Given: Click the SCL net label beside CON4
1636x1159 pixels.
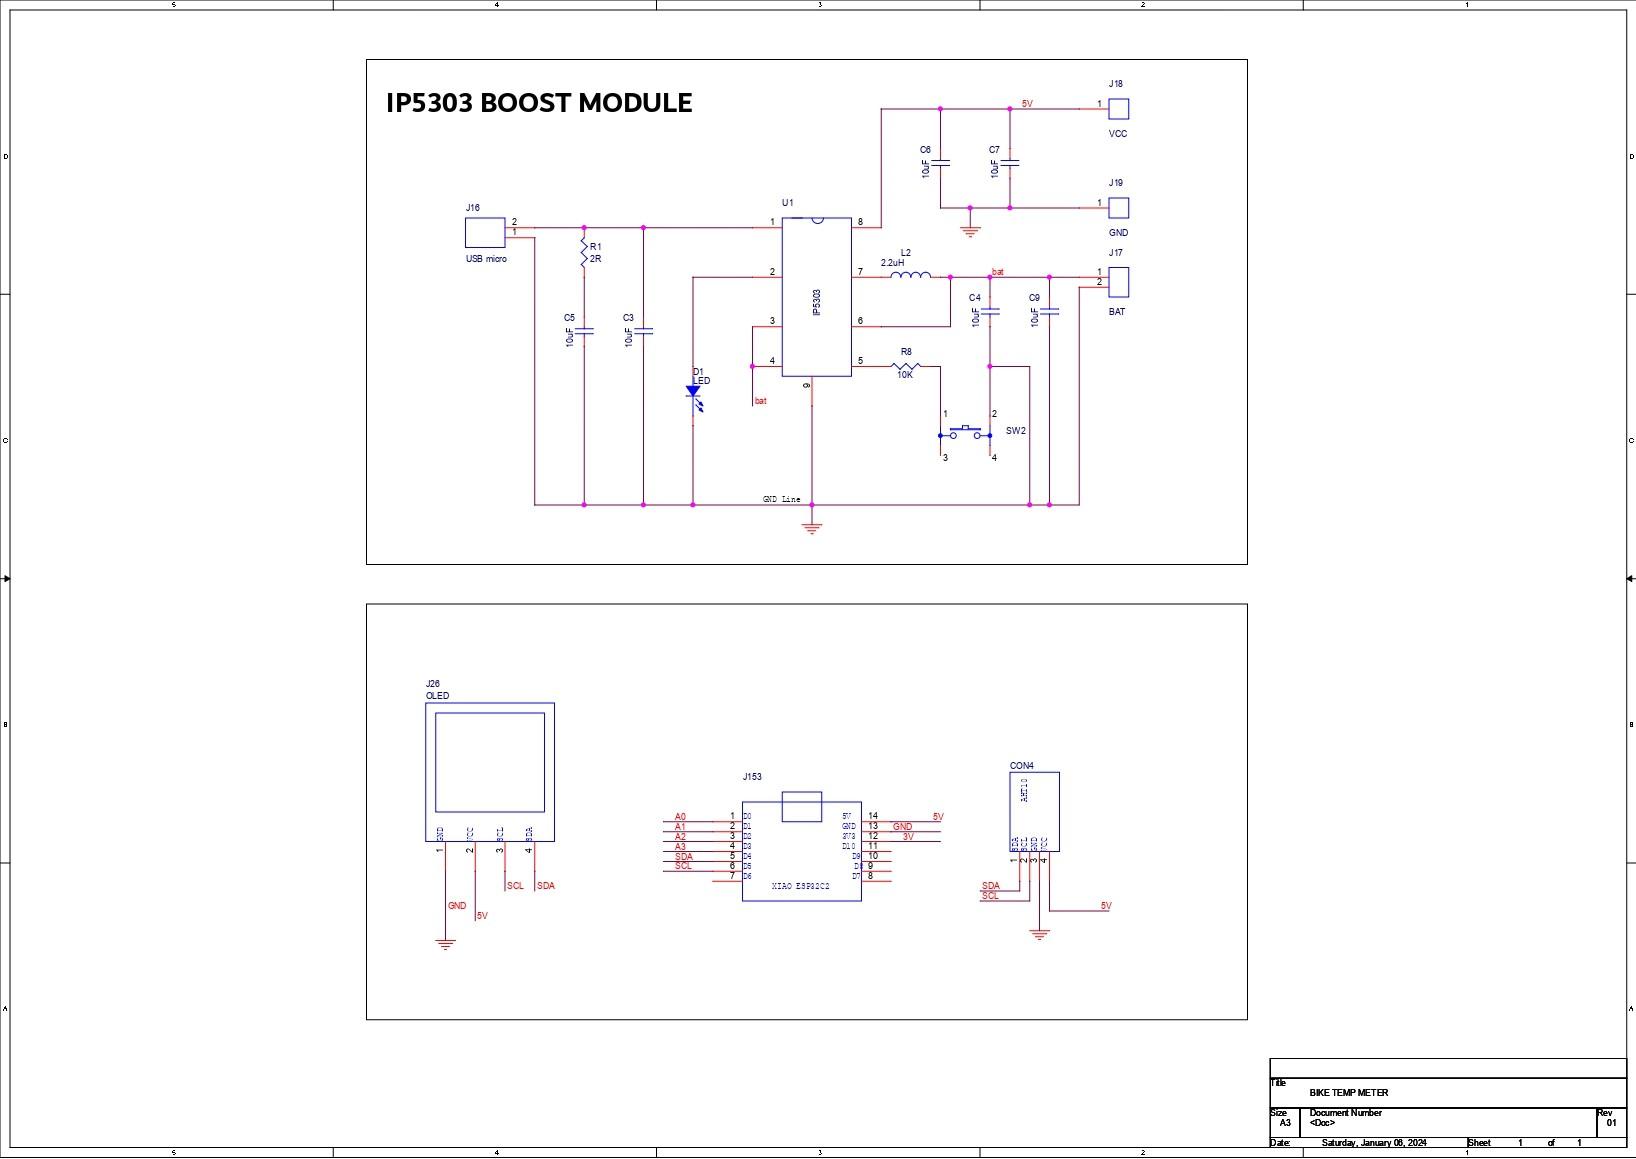Looking at the screenshot, I should point(990,896).
